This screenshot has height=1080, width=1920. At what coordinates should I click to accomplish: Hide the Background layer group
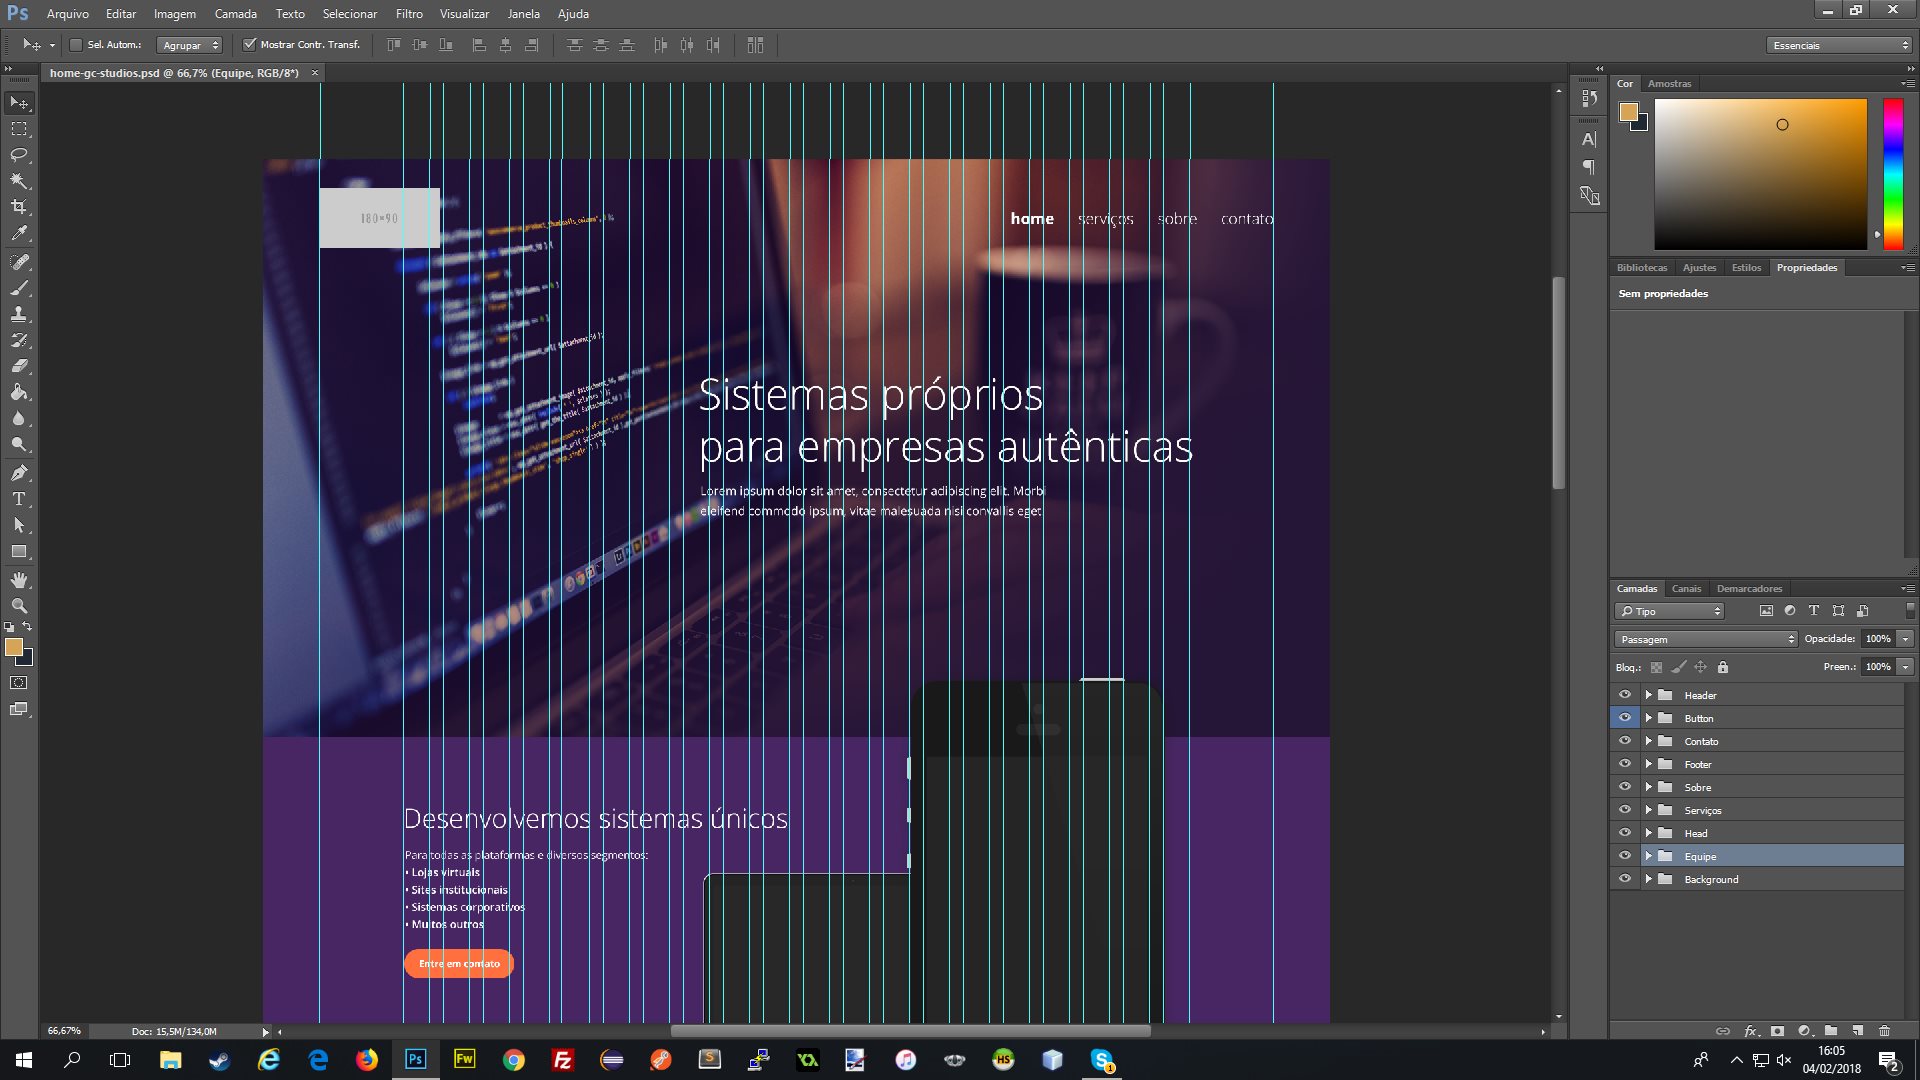(x=1624, y=879)
